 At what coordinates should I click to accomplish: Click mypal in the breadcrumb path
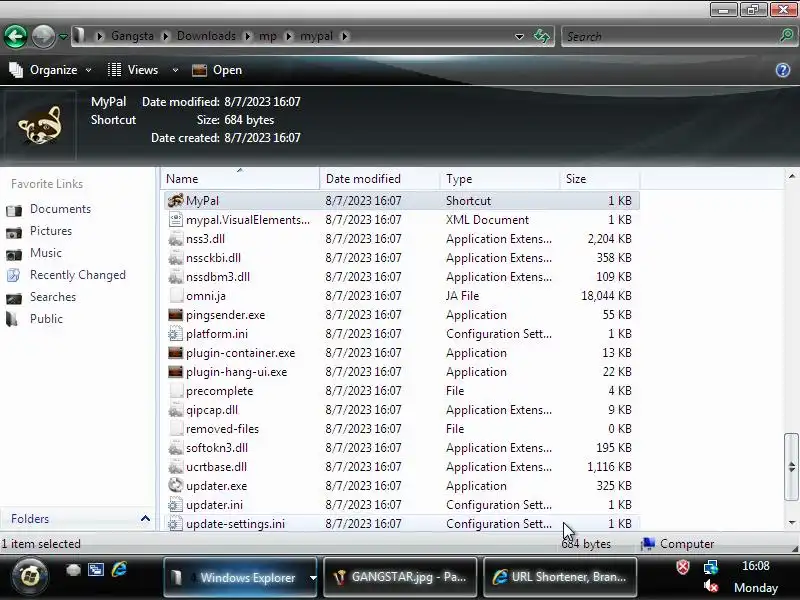point(316,36)
